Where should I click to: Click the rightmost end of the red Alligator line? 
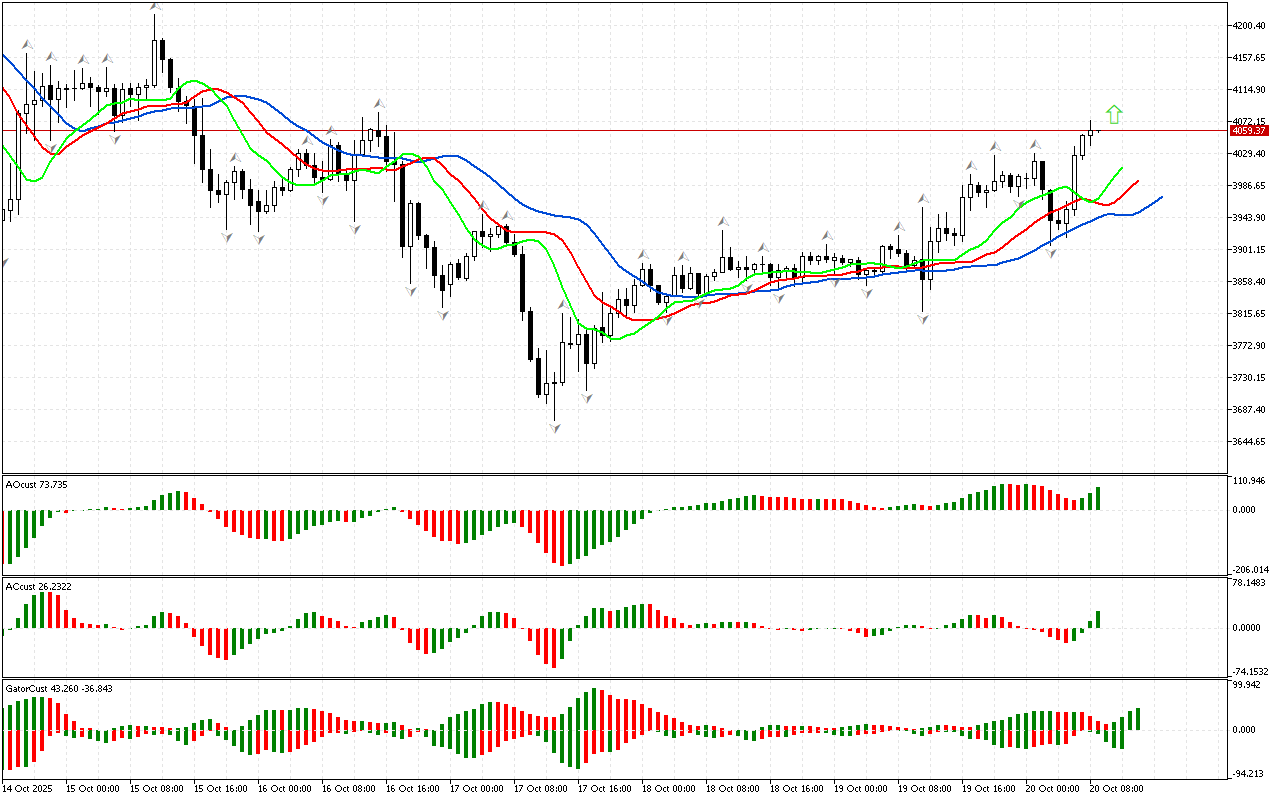coord(1138,182)
